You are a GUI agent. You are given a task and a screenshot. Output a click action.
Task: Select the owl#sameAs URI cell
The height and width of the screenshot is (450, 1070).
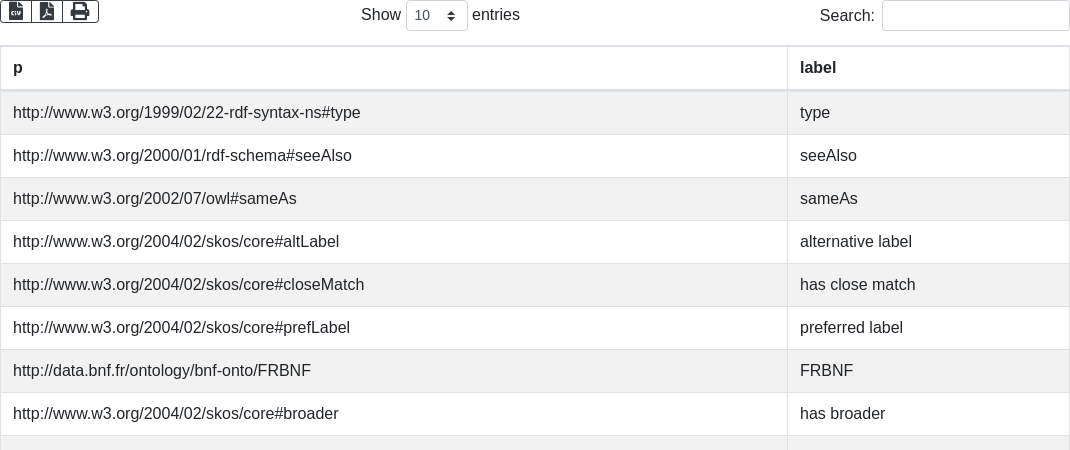coord(155,199)
